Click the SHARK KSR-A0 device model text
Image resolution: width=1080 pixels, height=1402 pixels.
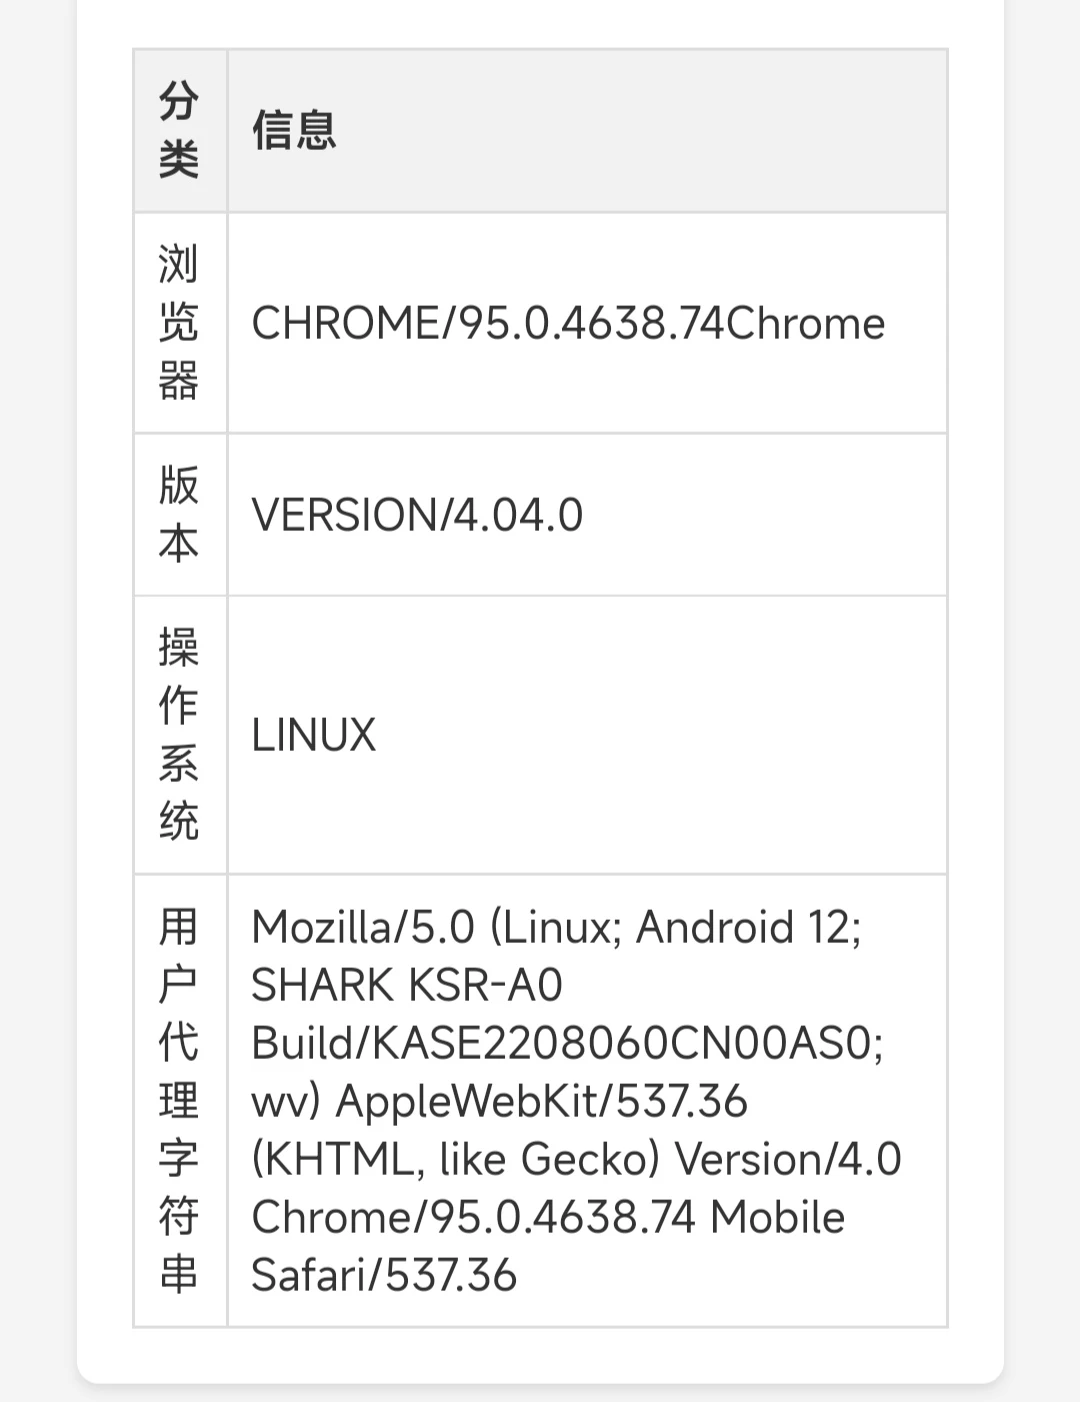pyautogui.click(x=407, y=985)
